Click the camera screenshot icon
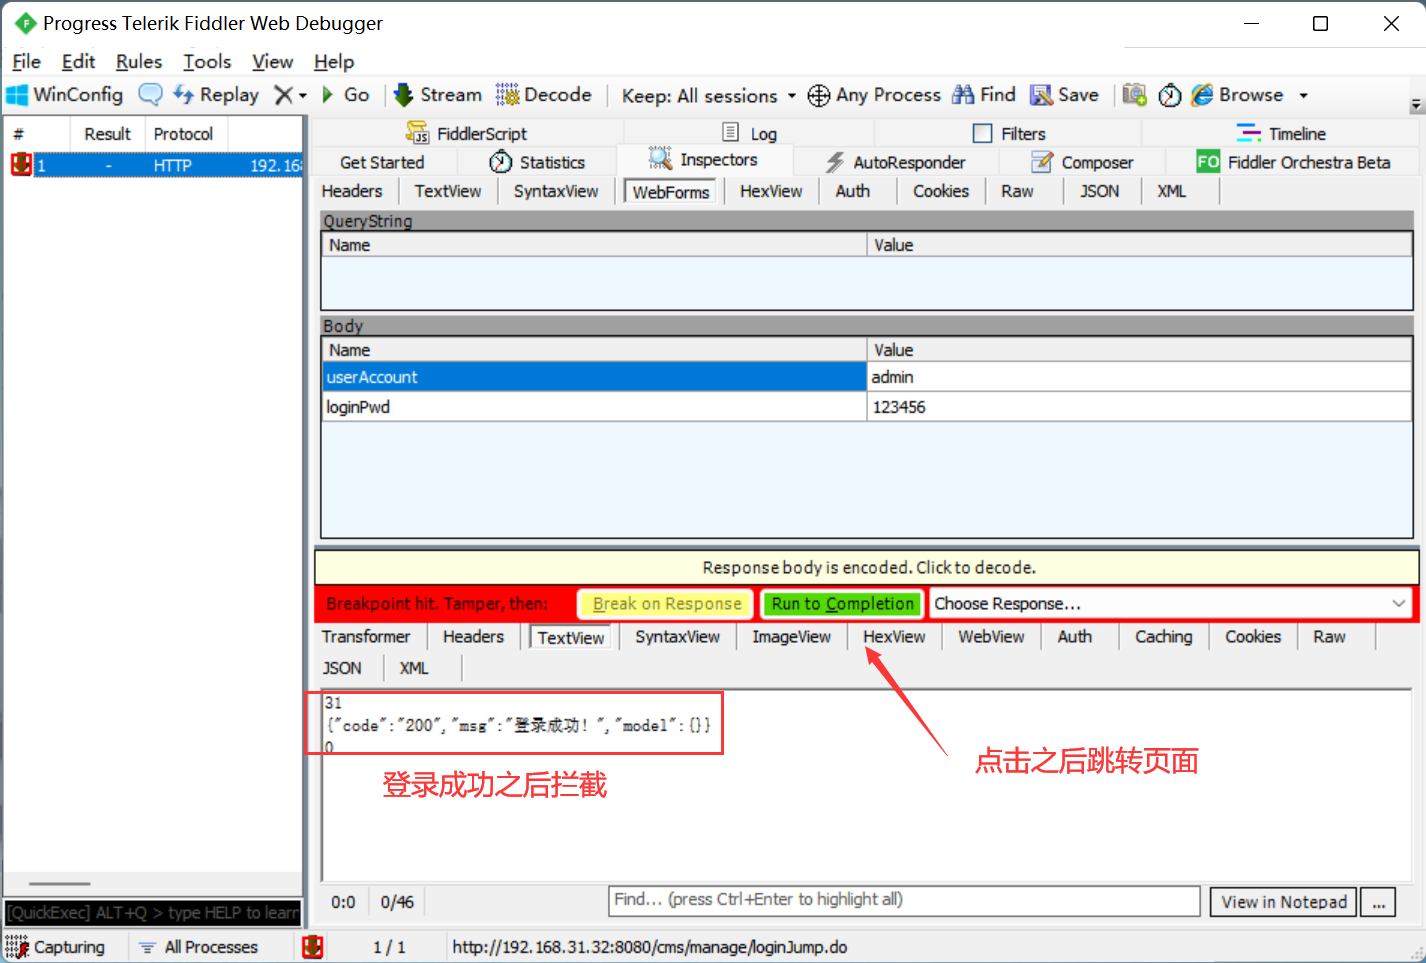Viewport: 1426px width, 963px height. tap(1134, 95)
